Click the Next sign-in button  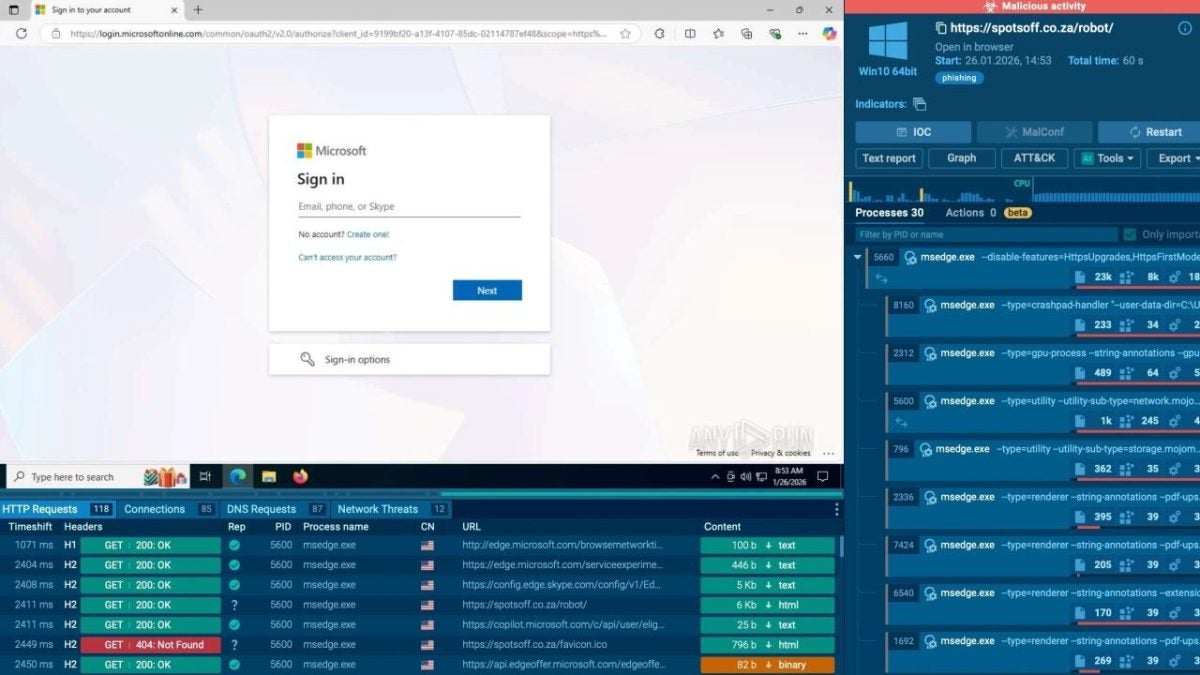487,290
